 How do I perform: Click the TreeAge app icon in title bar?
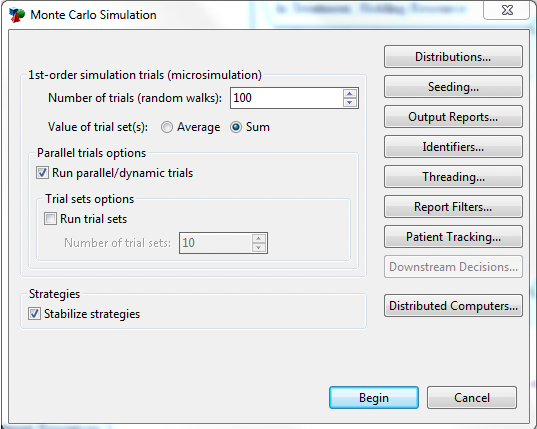point(17,15)
